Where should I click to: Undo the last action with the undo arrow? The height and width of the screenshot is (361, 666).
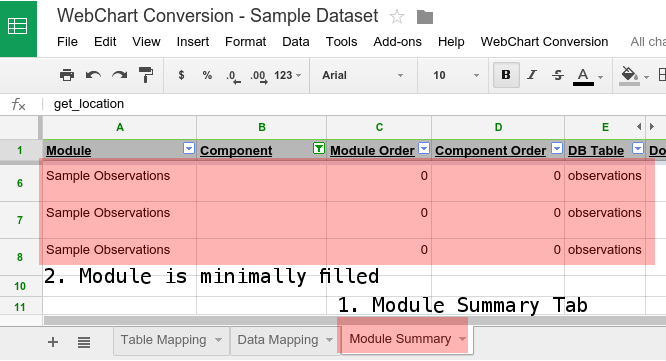tap(93, 75)
